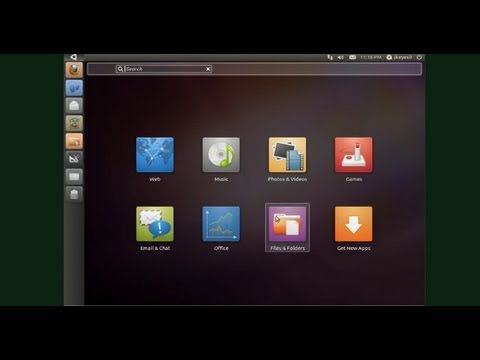The image size is (480, 360).
Task: Clear the search field with the X button
Action: [x=208, y=69]
